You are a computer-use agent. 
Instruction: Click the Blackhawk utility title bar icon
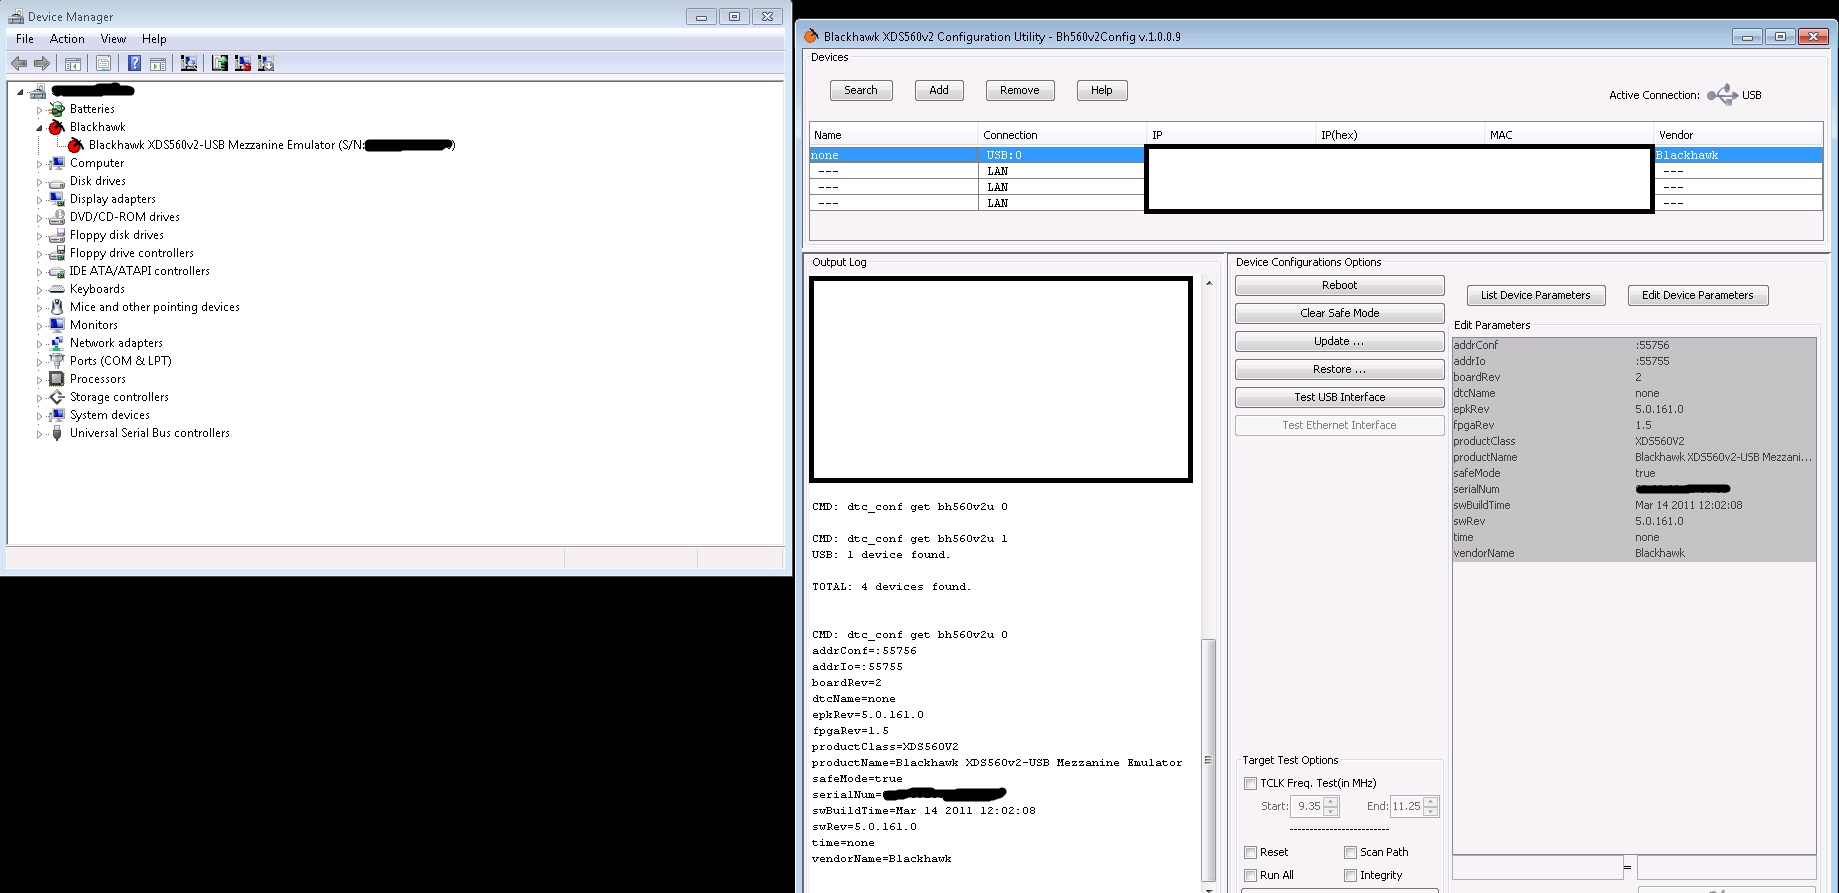(812, 36)
